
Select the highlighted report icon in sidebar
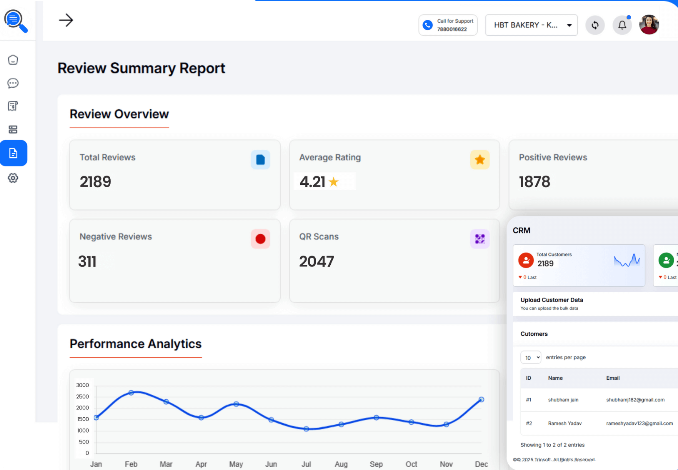(13, 153)
